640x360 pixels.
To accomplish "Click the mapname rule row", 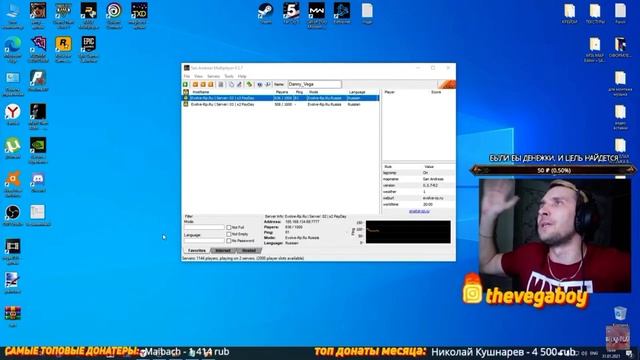I will pyautogui.click(x=419, y=179).
